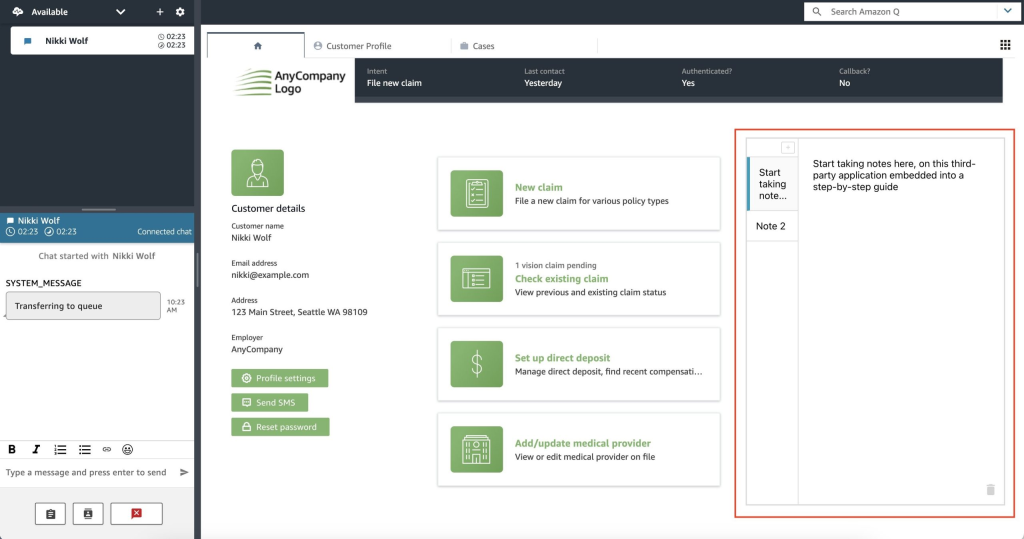Image resolution: width=1024 pixels, height=539 pixels.
Task: Open the emoji picker
Action: click(127, 449)
